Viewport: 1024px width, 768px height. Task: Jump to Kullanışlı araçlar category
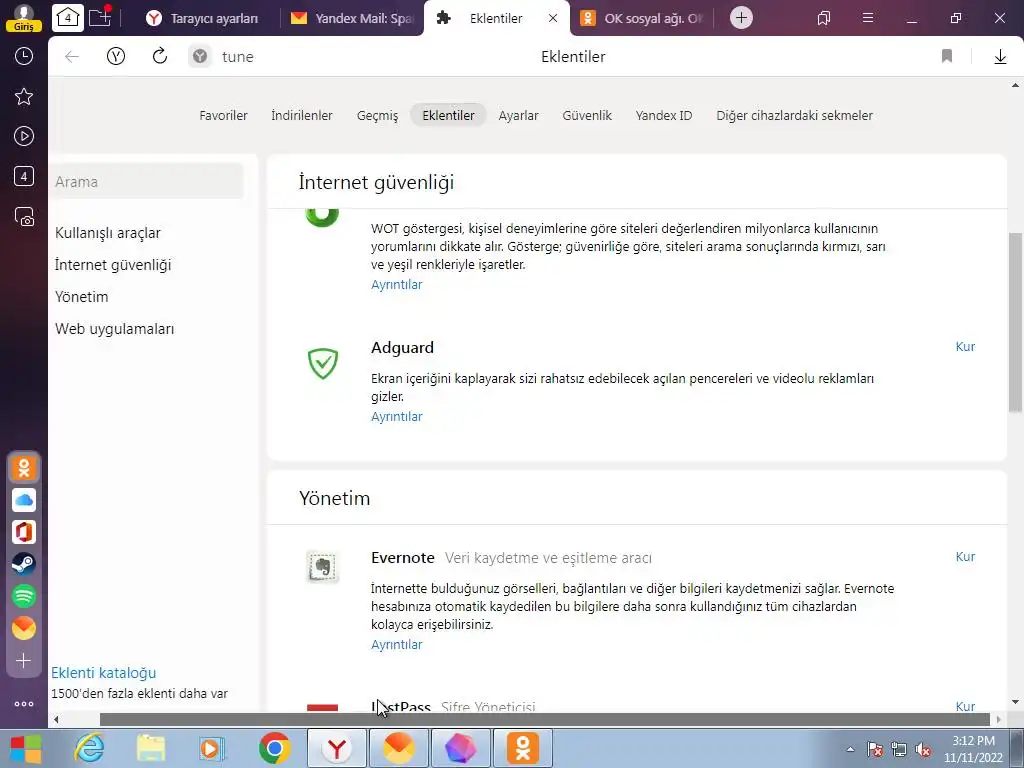pyautogui.click(x=108, y=233)
